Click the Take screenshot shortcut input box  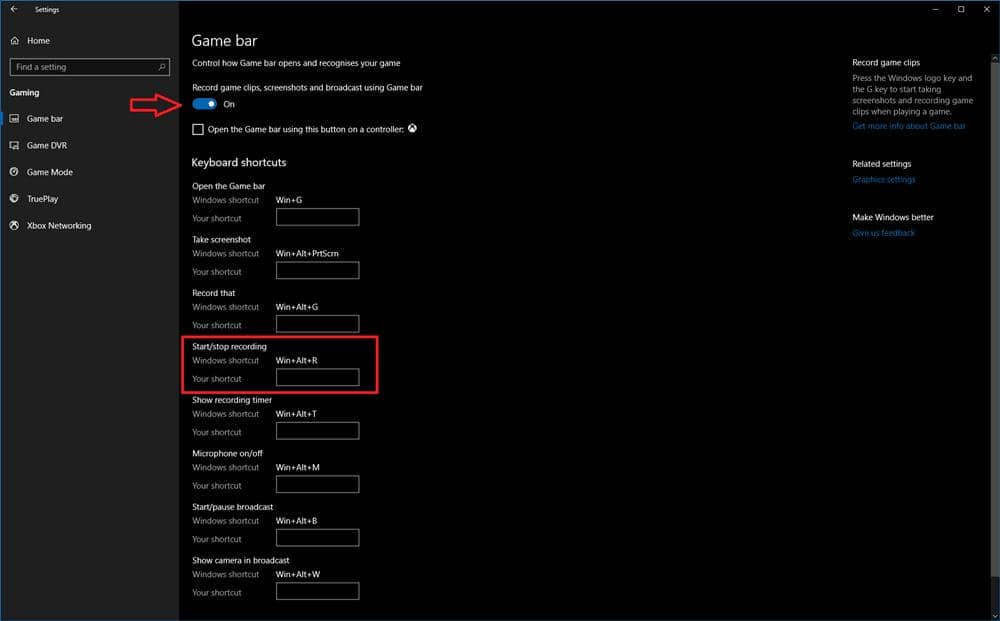point(317,270)
